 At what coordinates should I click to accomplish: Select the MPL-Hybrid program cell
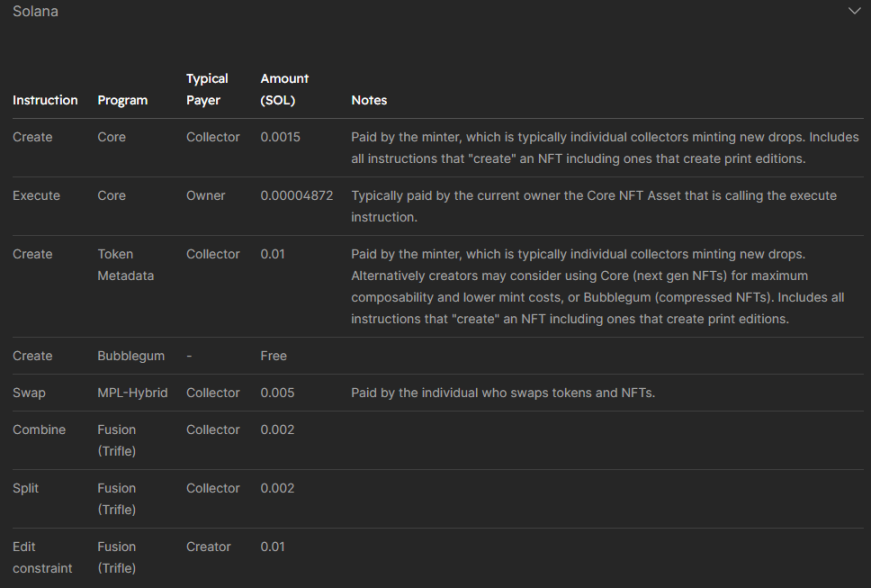pos(132,393)
